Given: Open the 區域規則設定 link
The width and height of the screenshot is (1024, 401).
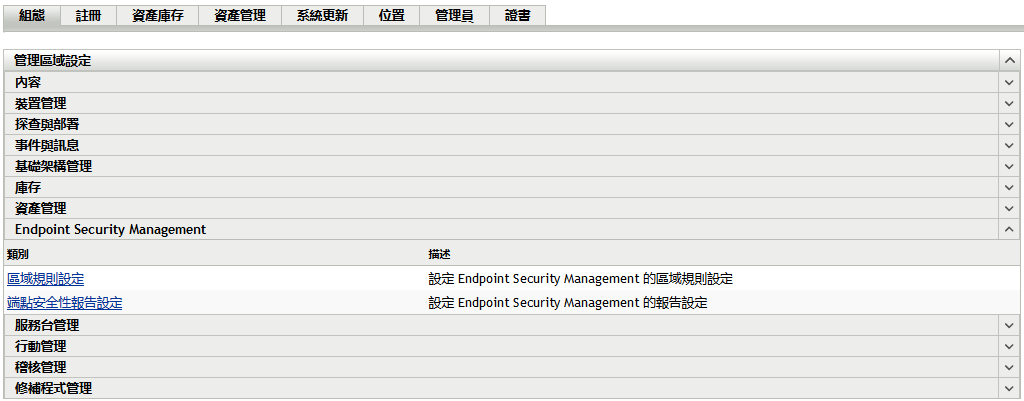Looking at the screenshot, I should [46, 279].
